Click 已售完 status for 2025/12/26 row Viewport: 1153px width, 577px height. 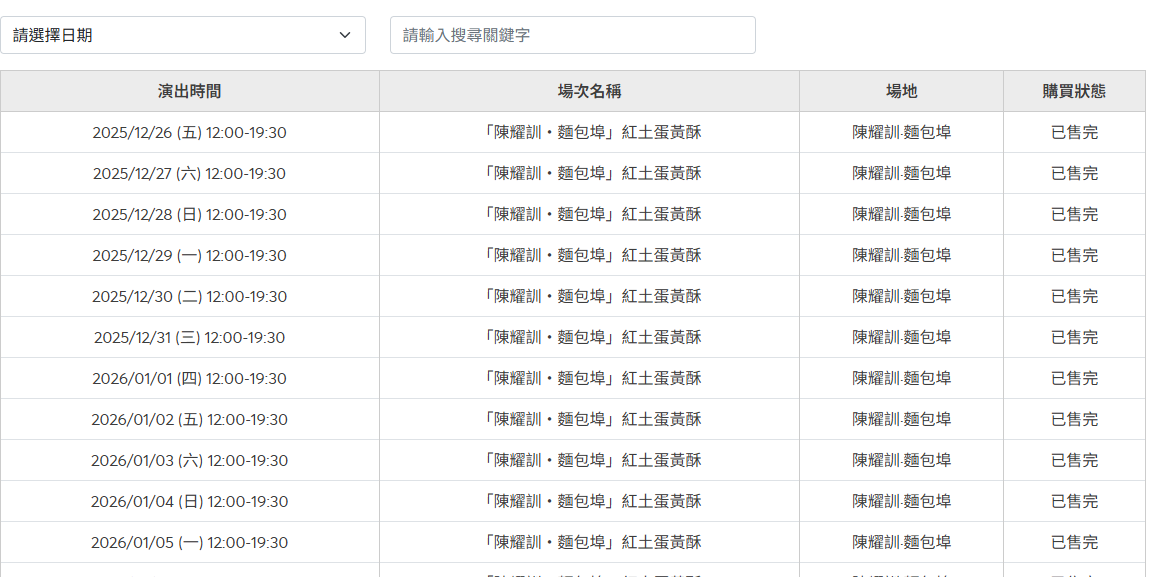point(1074,132)
